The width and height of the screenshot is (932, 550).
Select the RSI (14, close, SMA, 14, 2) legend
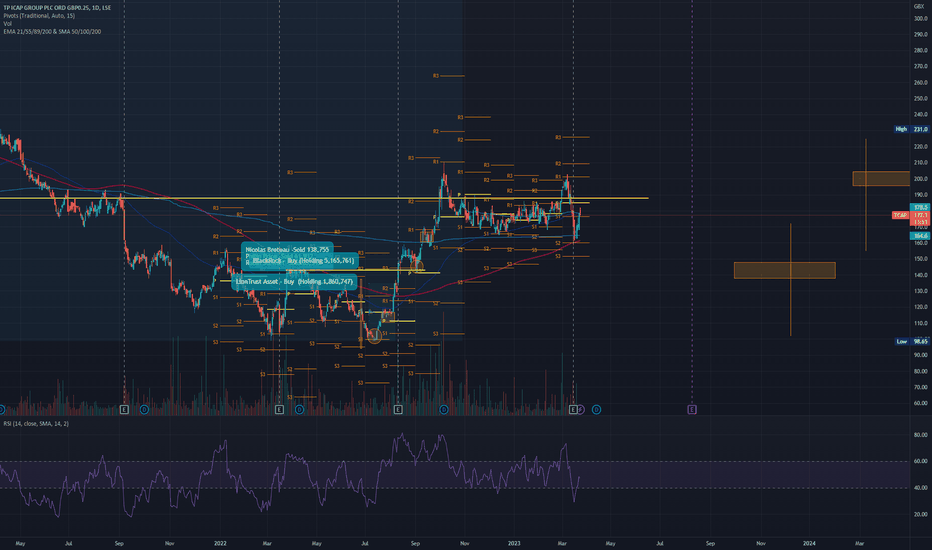click(x=36, y=423)
